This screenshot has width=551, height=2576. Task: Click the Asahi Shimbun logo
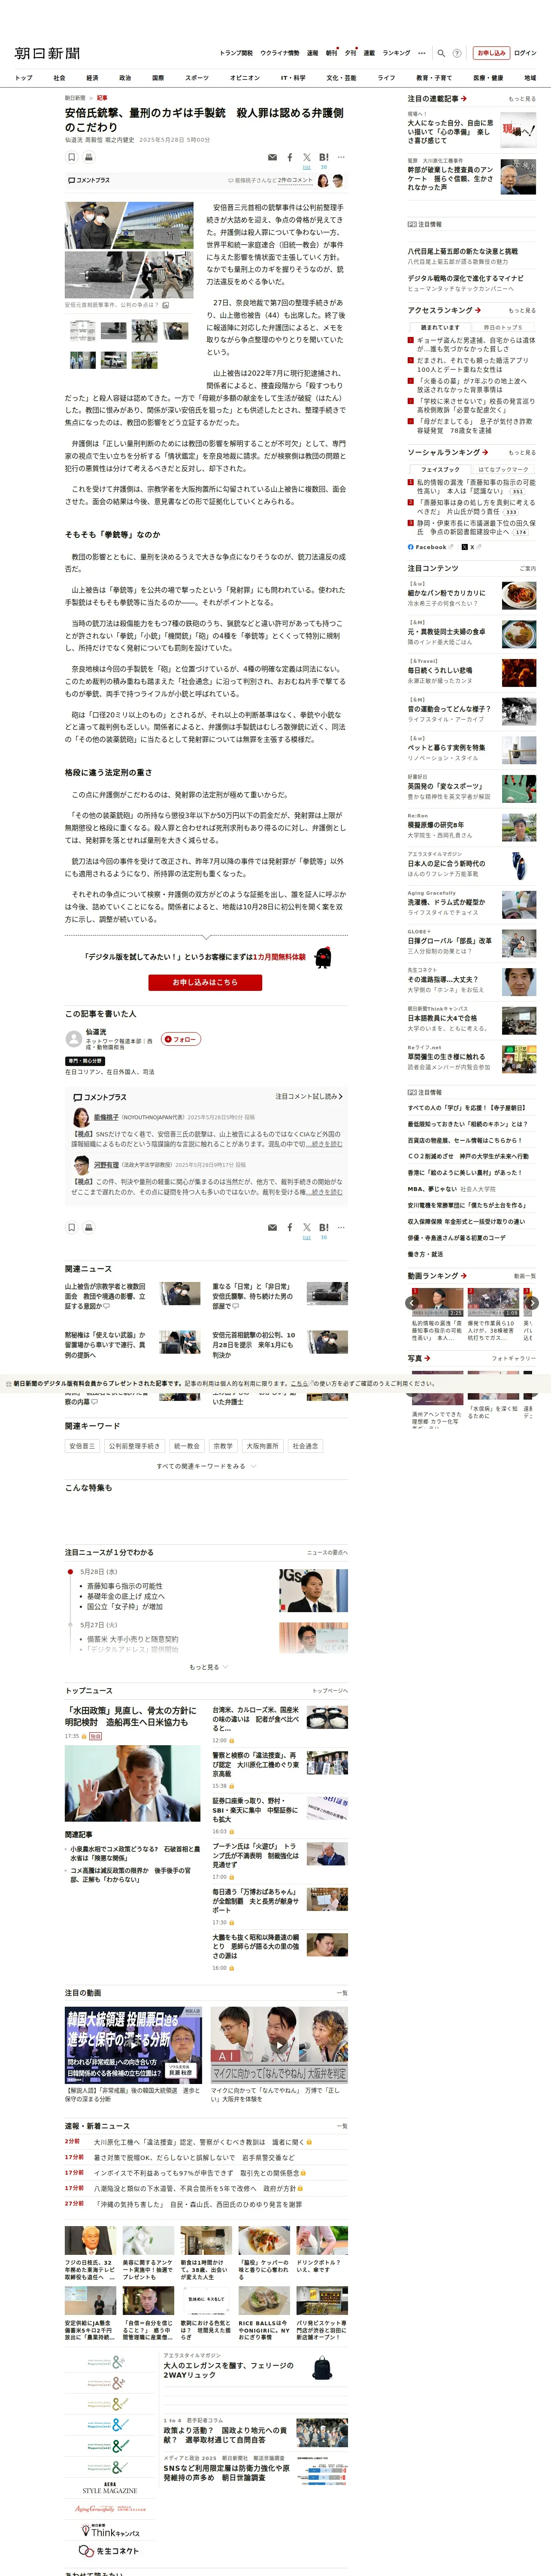[x=47, y=53]
